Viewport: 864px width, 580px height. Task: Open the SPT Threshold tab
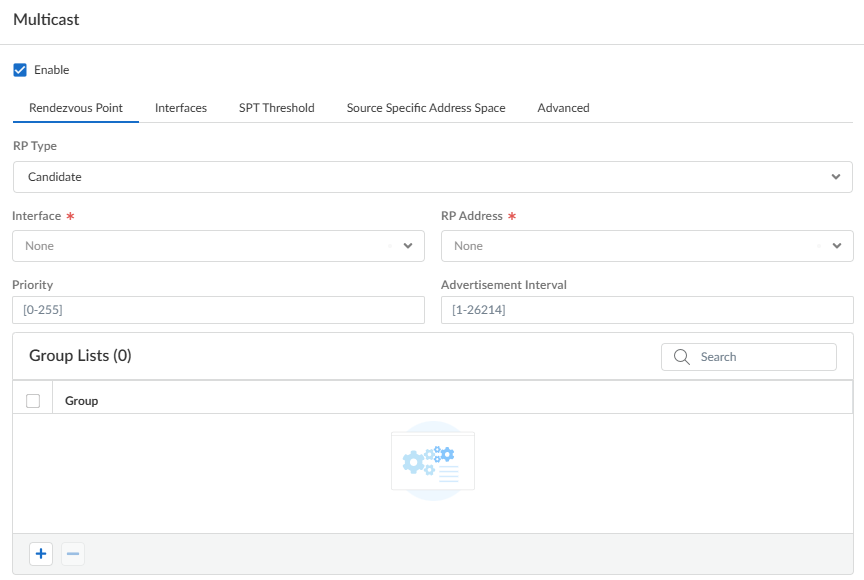point(276,108)
